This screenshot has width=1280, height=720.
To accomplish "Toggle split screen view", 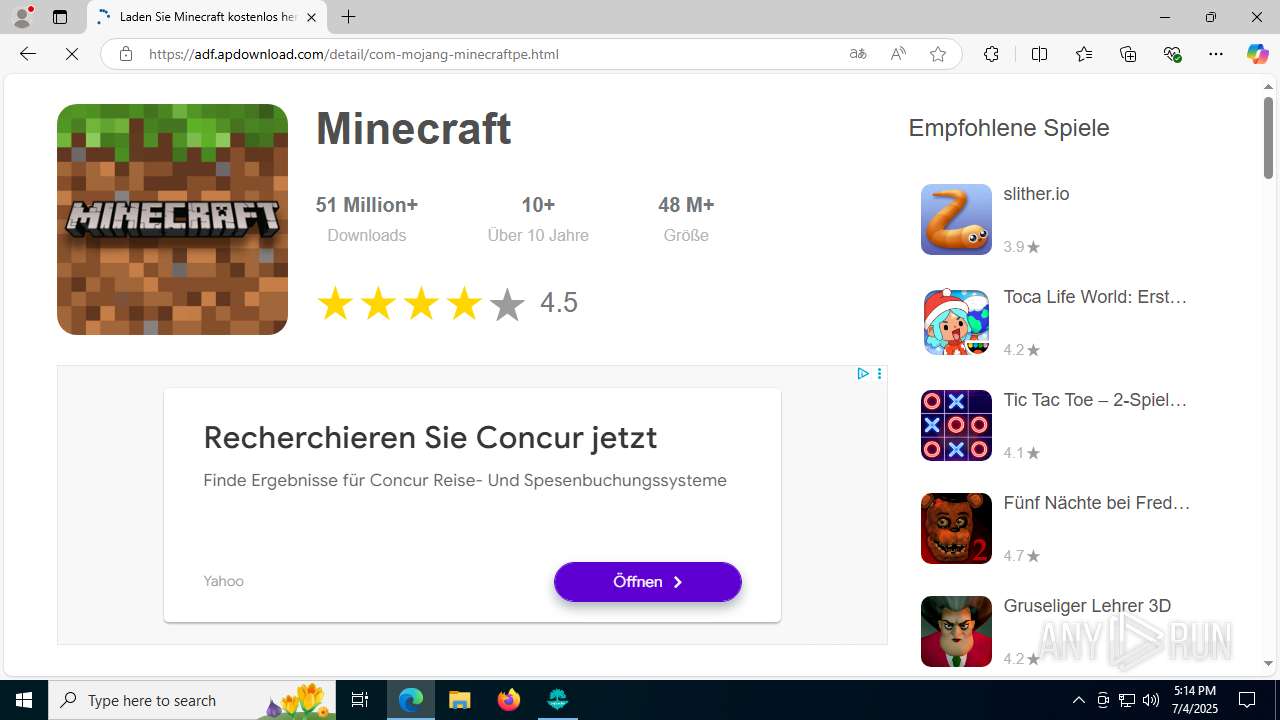I will tap(1039, 54).
